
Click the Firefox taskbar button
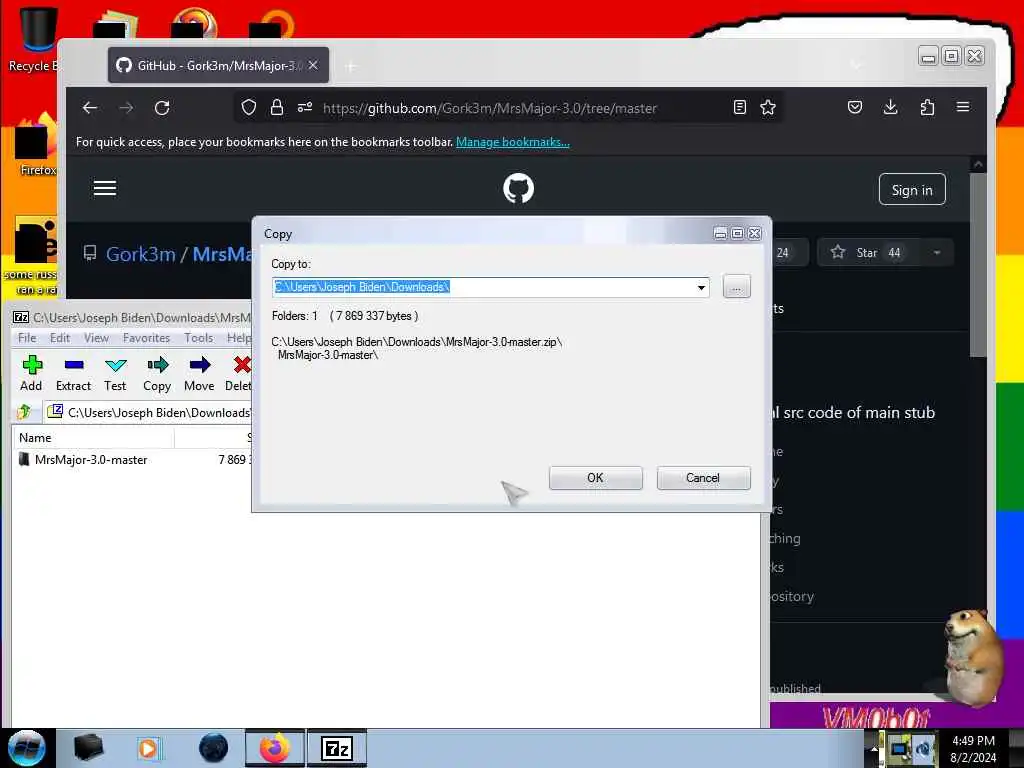click(x=275, y=748)
